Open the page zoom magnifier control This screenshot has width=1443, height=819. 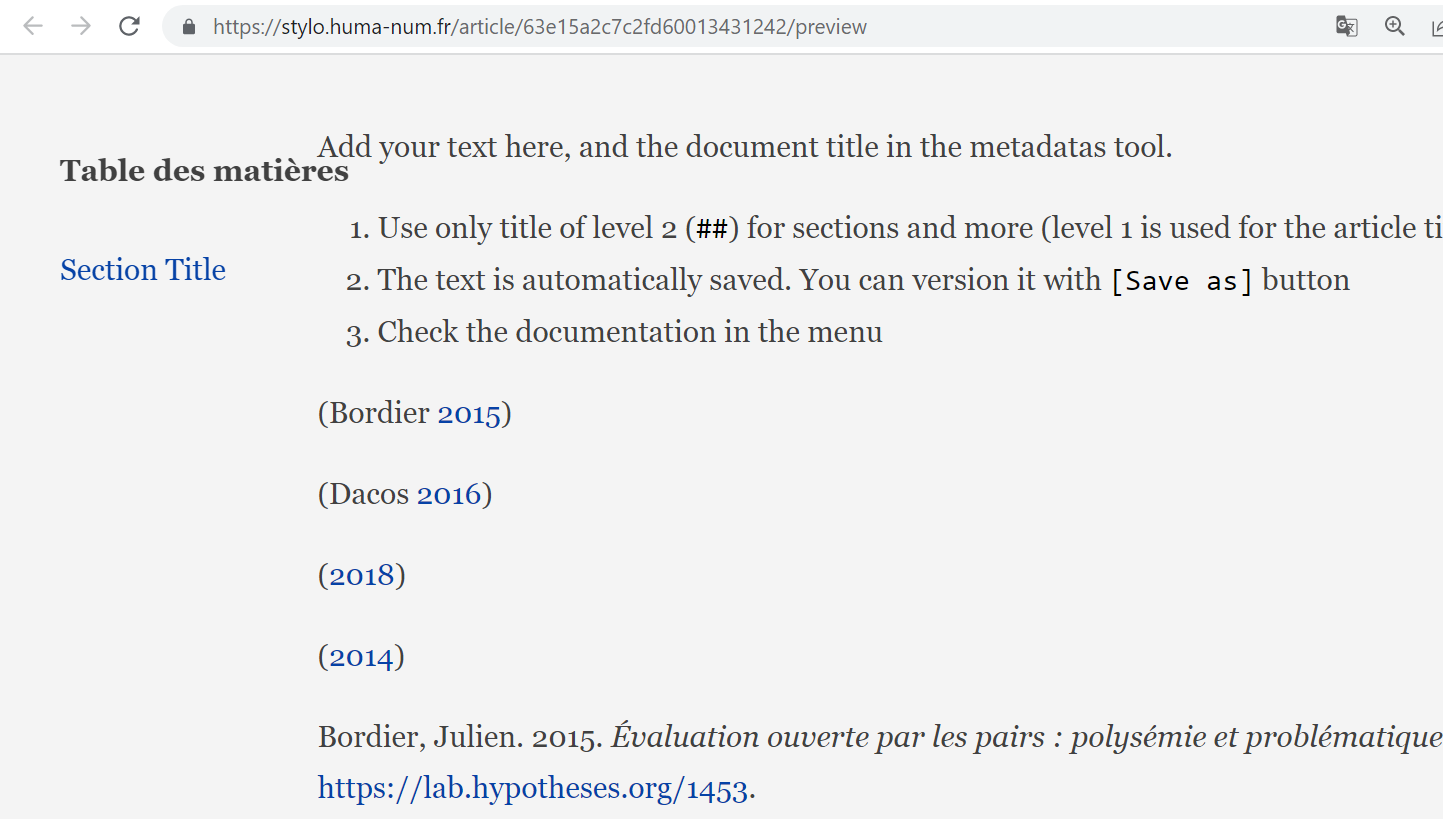[1394, 26]
